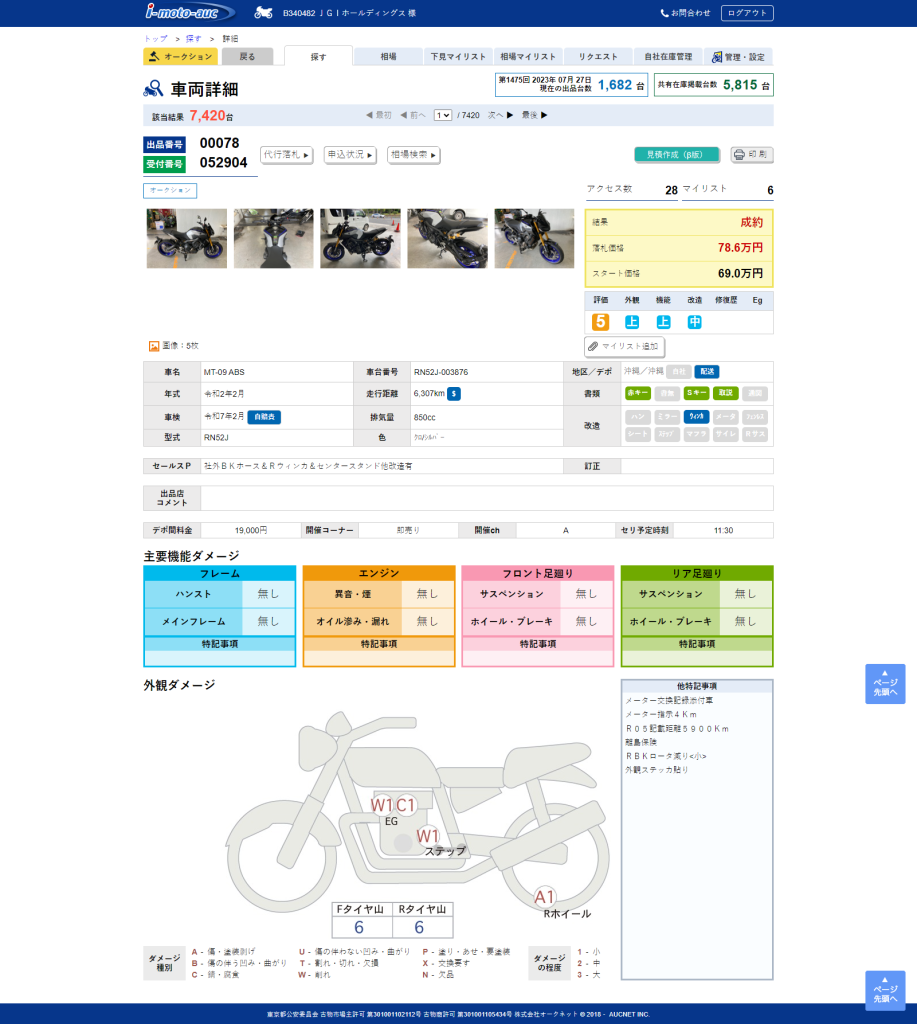Click the i-moto-auc logo
Image resolution: width=917 pixels, height=1024 pixels.
188,12
